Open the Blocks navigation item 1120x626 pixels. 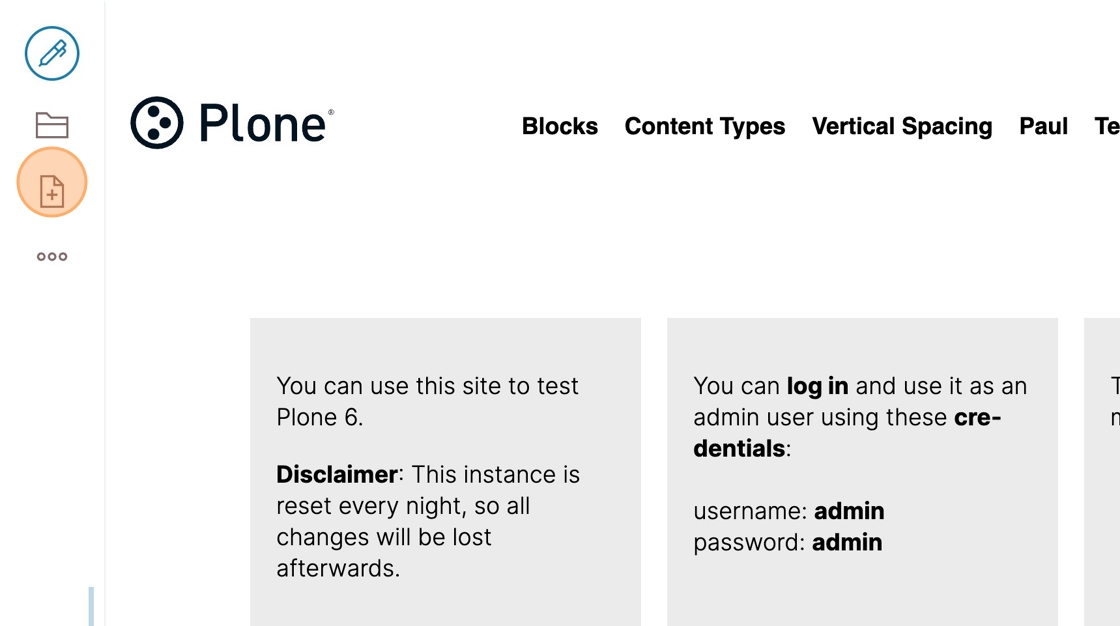coord(559,126)
